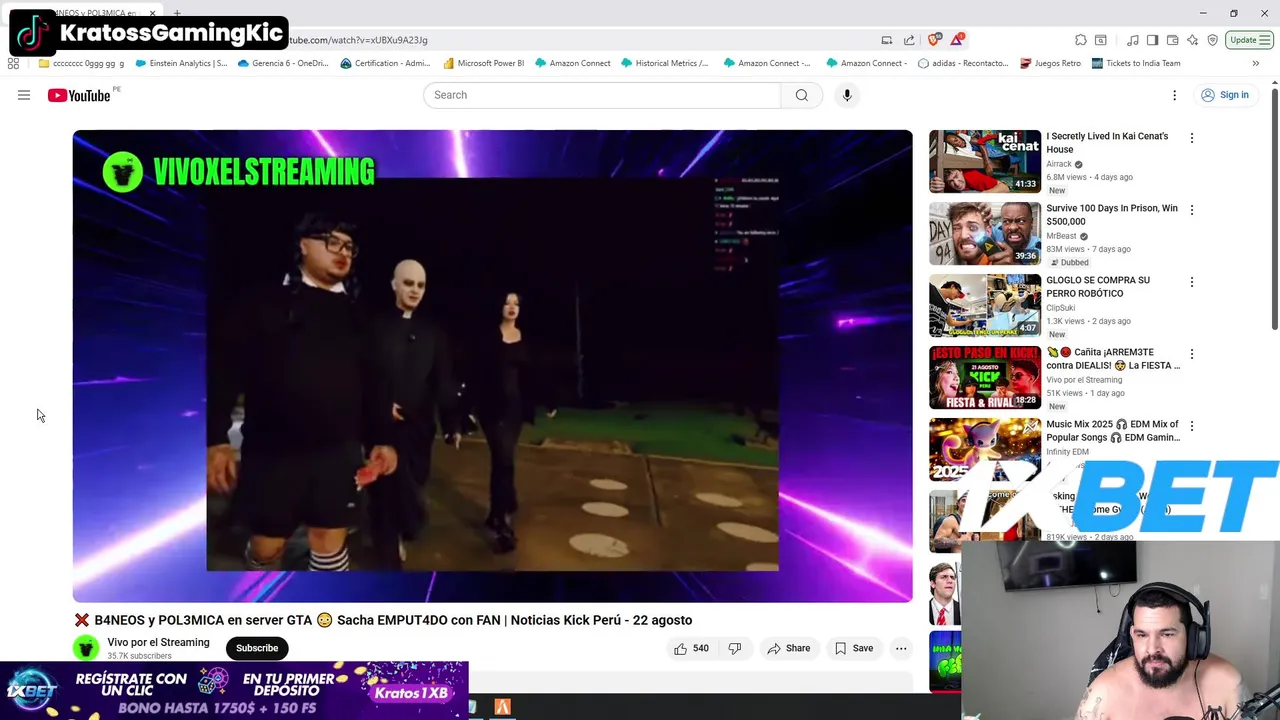Click the screen icon beside share in the address bar
Viewport: 1280px width, 720px height.
(x=887, y=40)
